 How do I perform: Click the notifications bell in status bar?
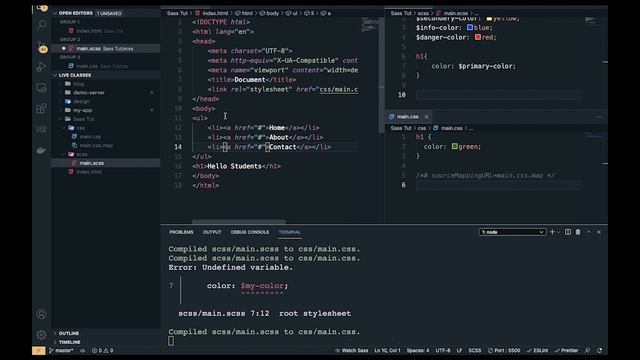[x=600, y=350]
